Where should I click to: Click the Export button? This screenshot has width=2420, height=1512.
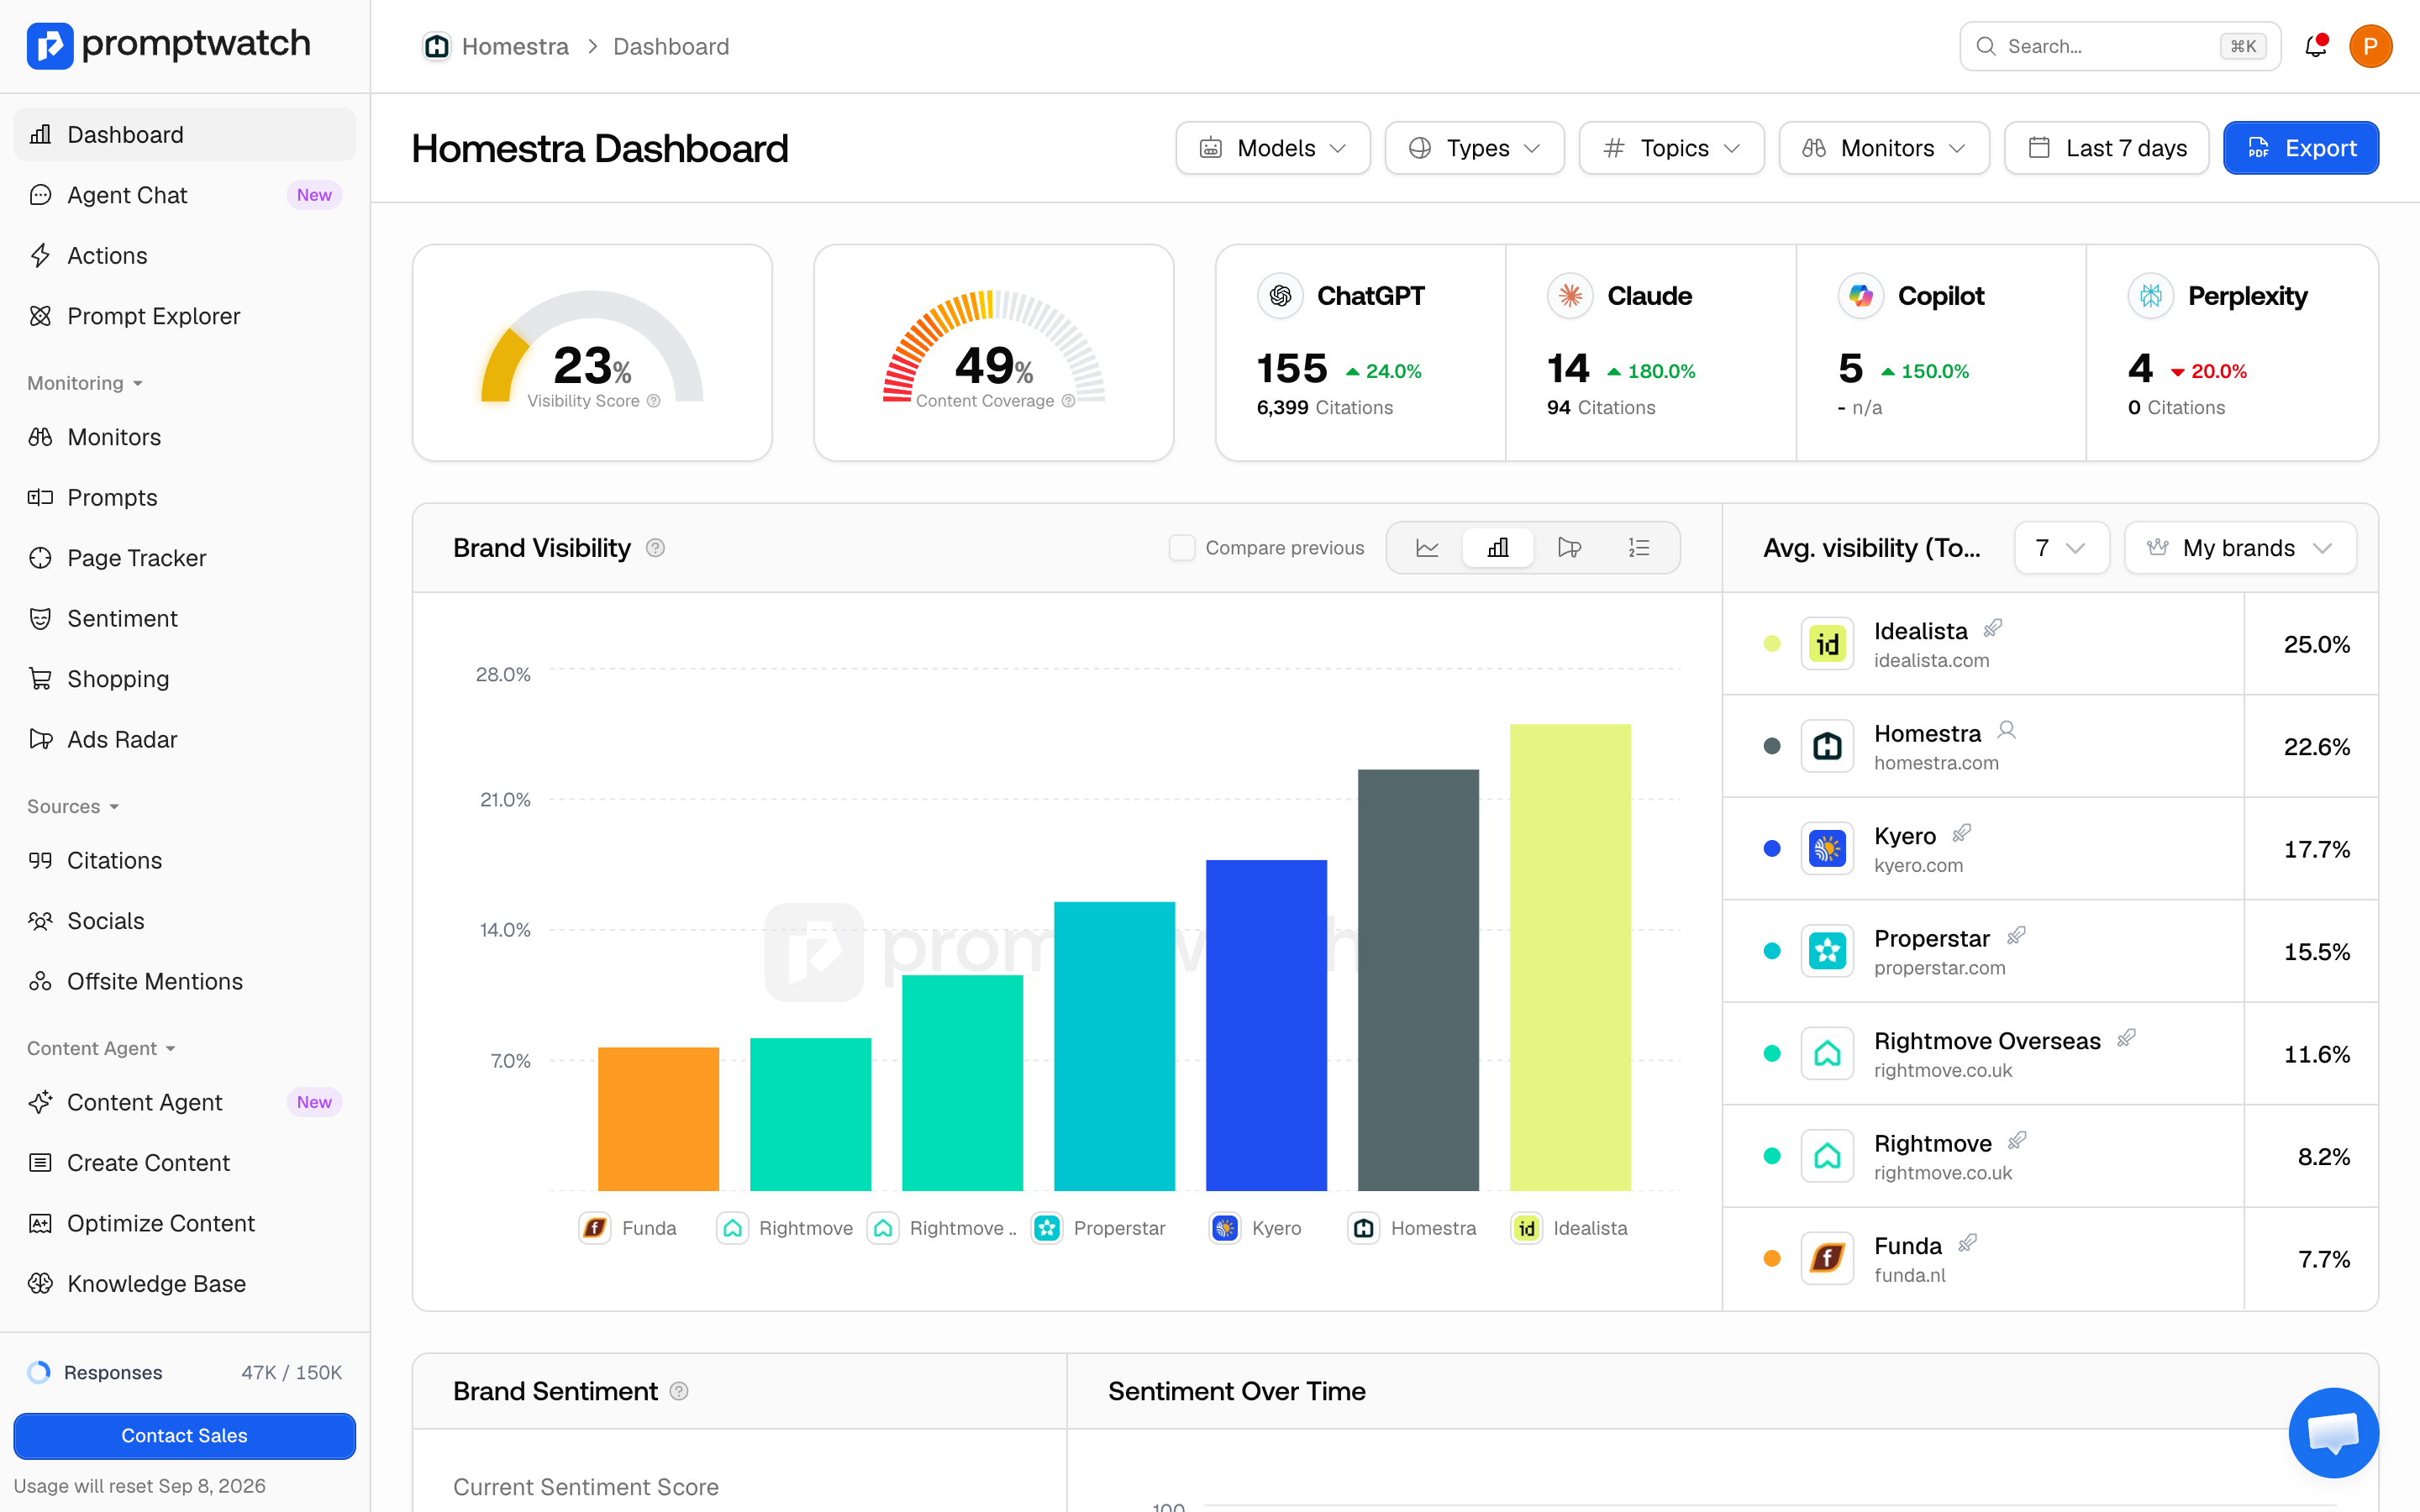[2301, 148]
